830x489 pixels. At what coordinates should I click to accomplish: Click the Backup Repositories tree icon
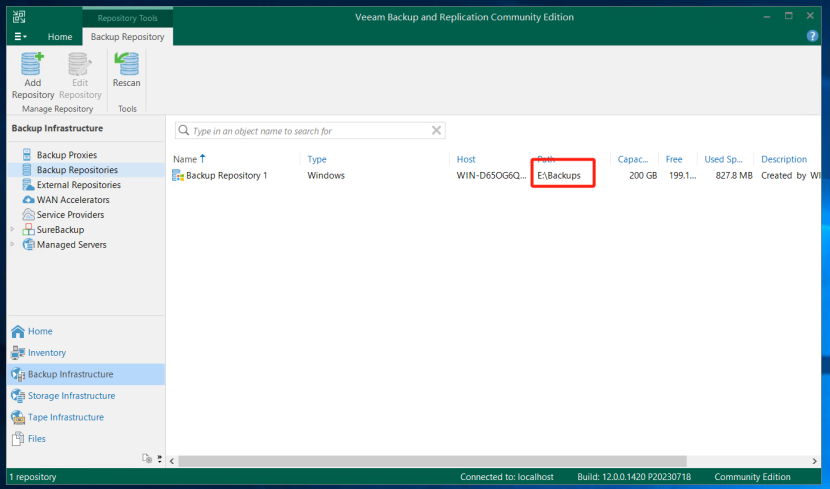[x=27, y=170]
